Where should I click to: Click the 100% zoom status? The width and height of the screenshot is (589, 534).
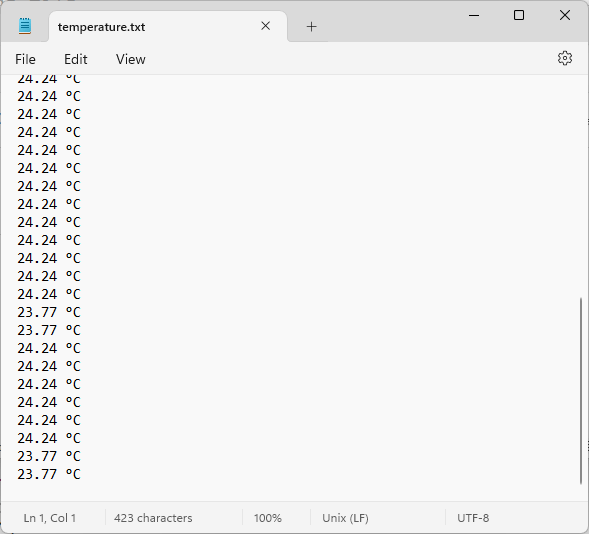(x=267, y=518)
